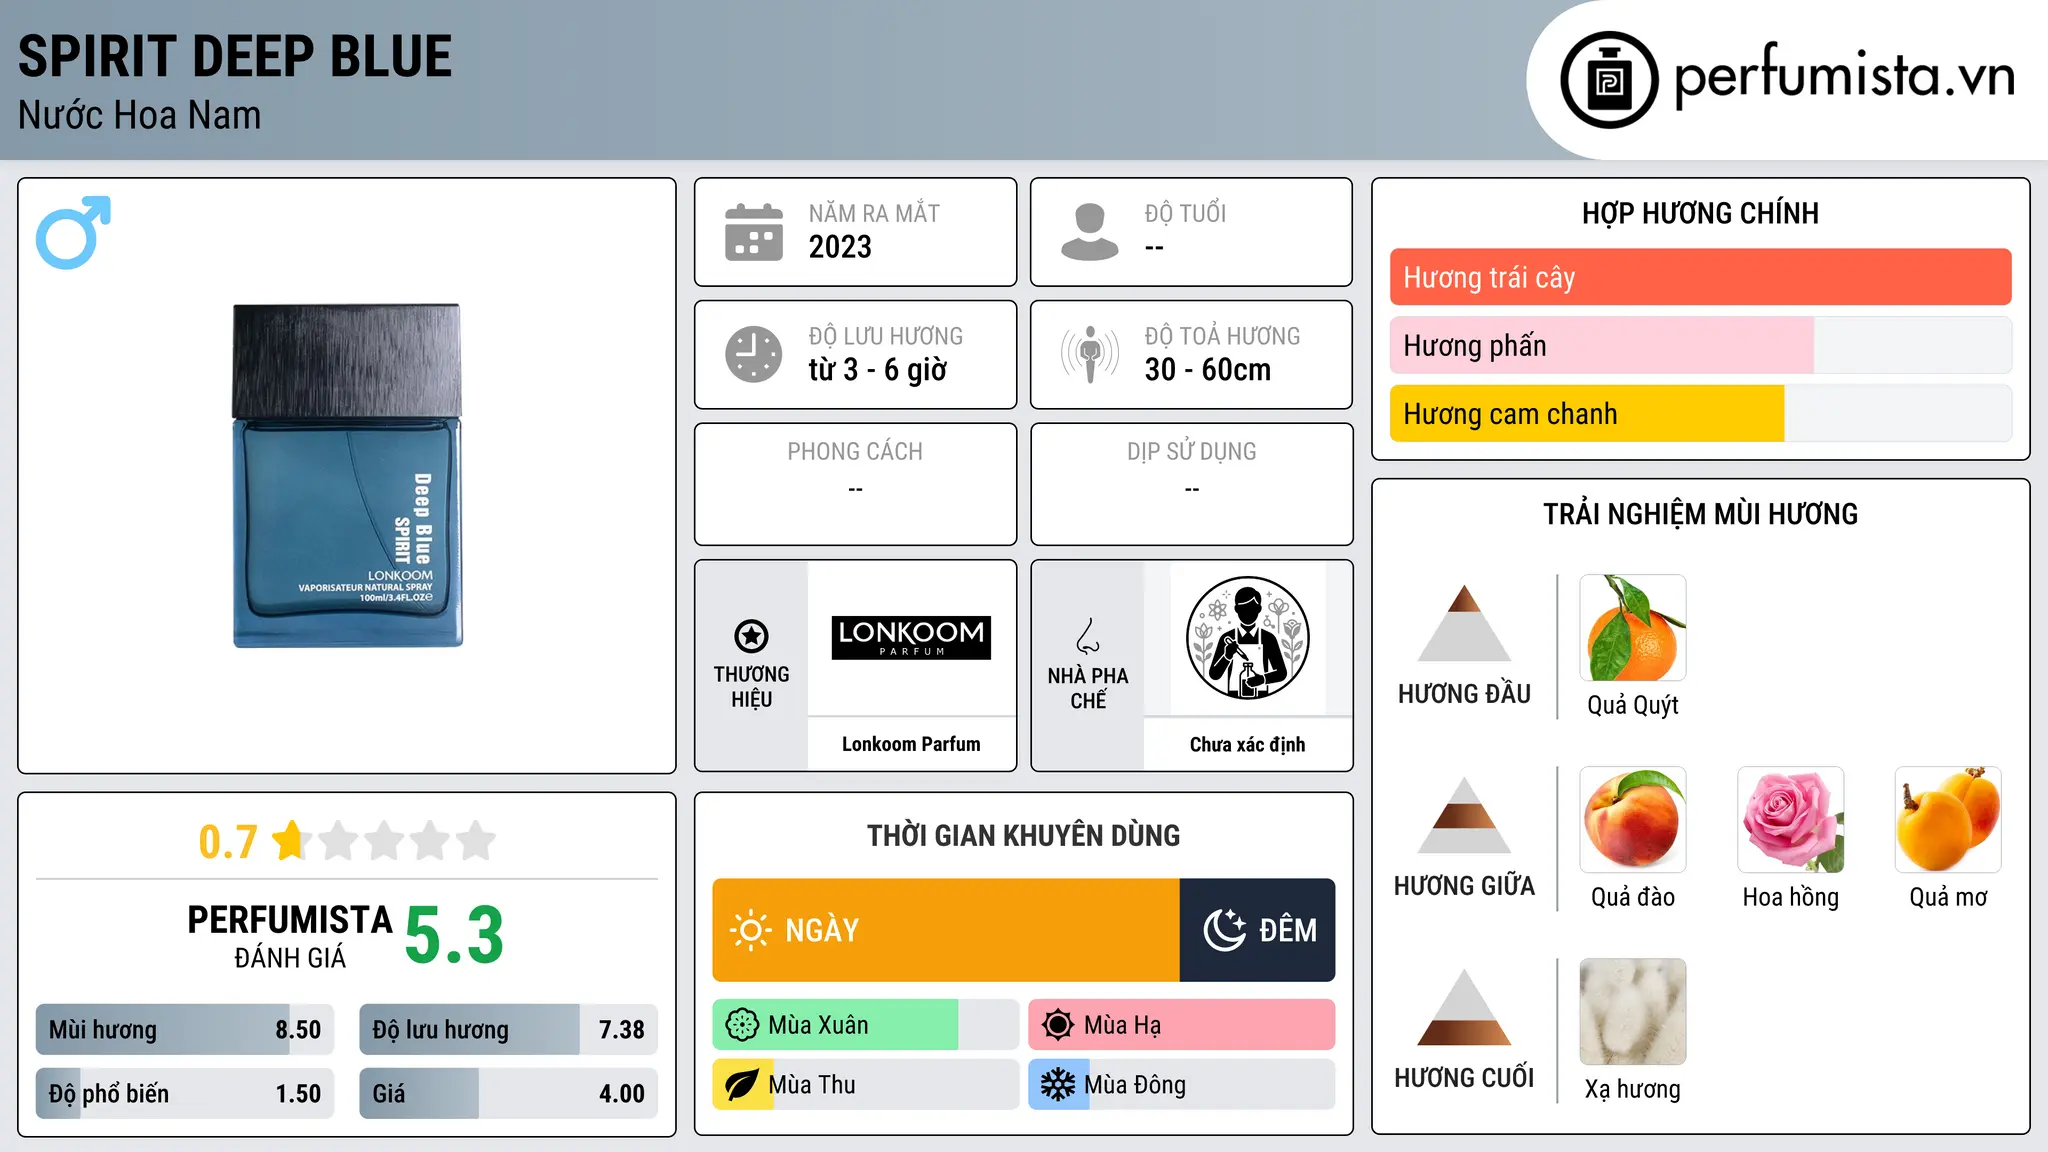
Task: Click the blue male gender symbol
Action: pos(73,232)
